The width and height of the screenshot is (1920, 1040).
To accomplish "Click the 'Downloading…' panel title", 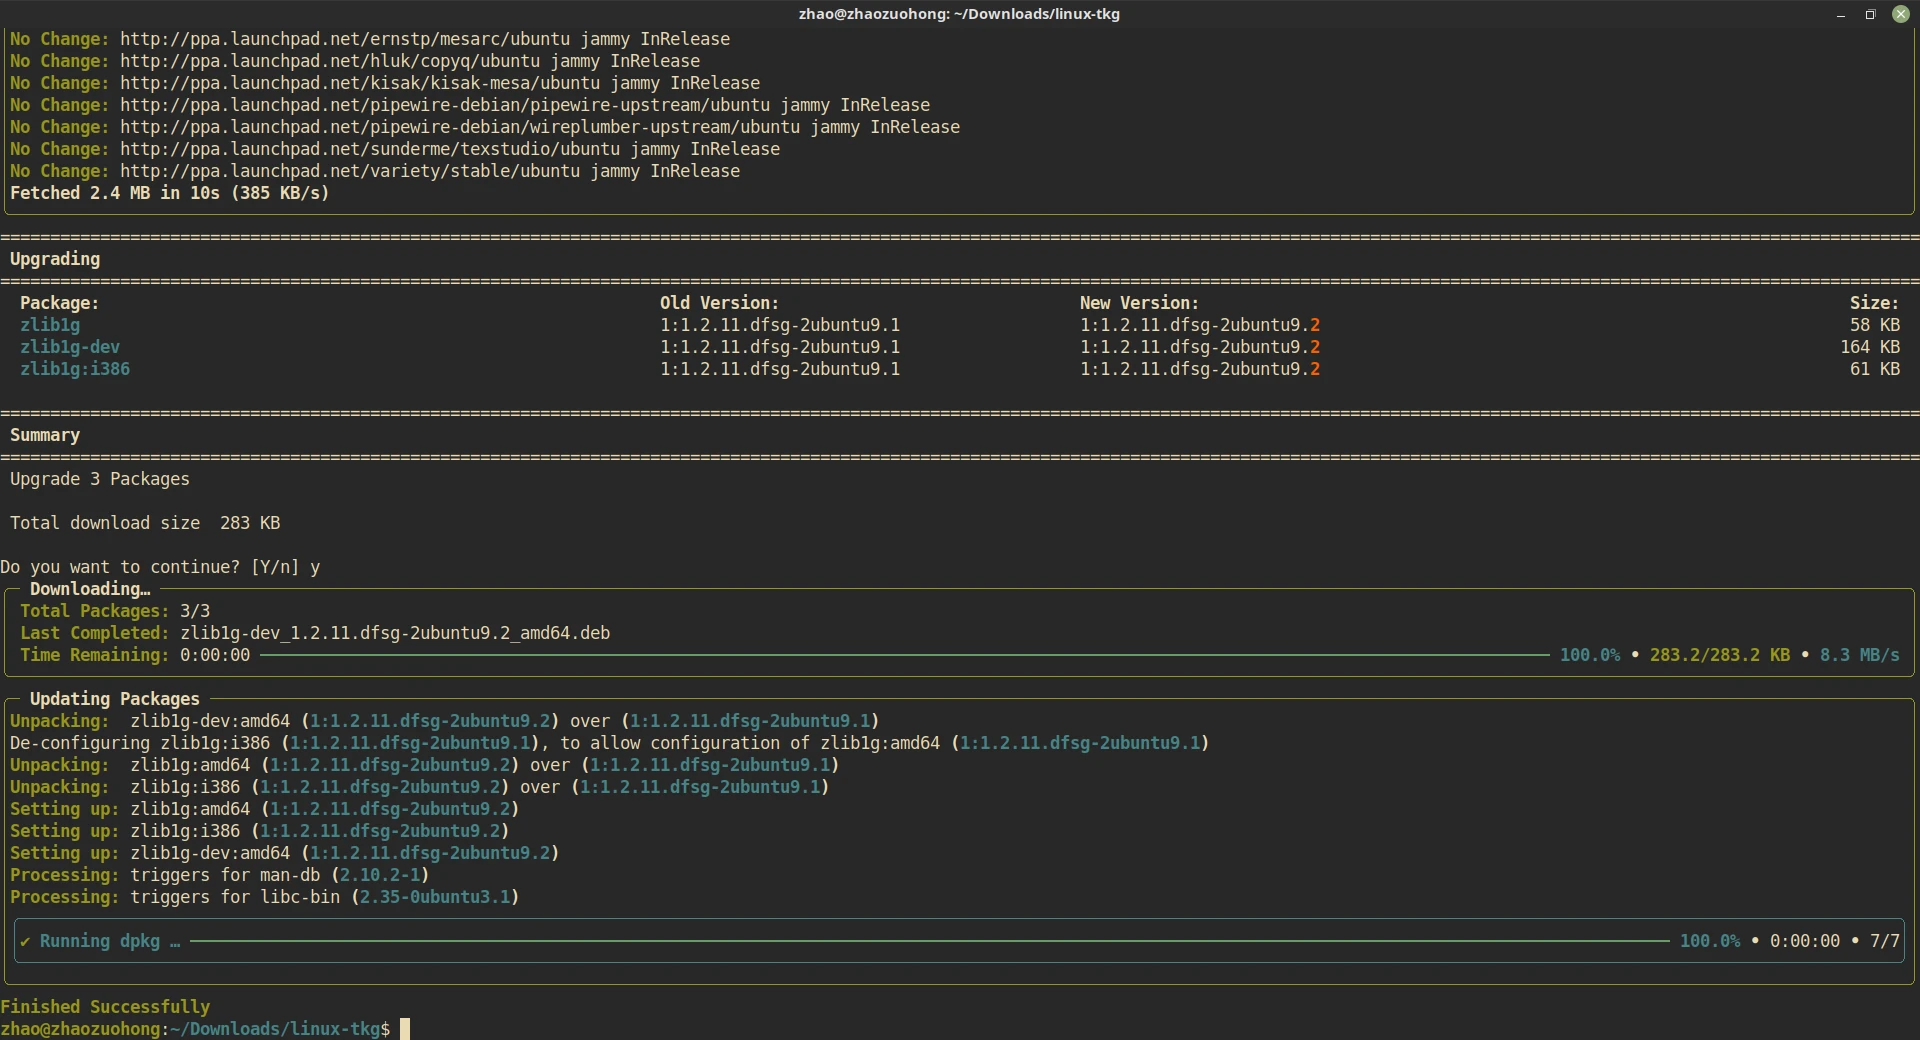I will coord(90,589).
